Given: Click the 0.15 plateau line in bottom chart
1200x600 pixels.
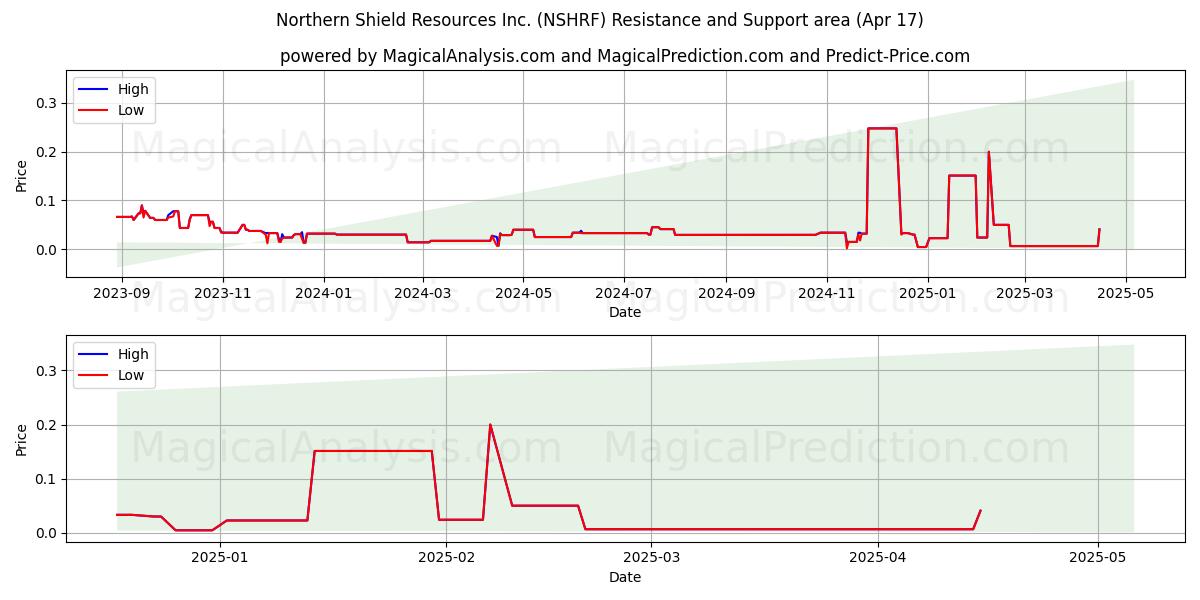Looking at the screenshot, I should coord(373,451).
